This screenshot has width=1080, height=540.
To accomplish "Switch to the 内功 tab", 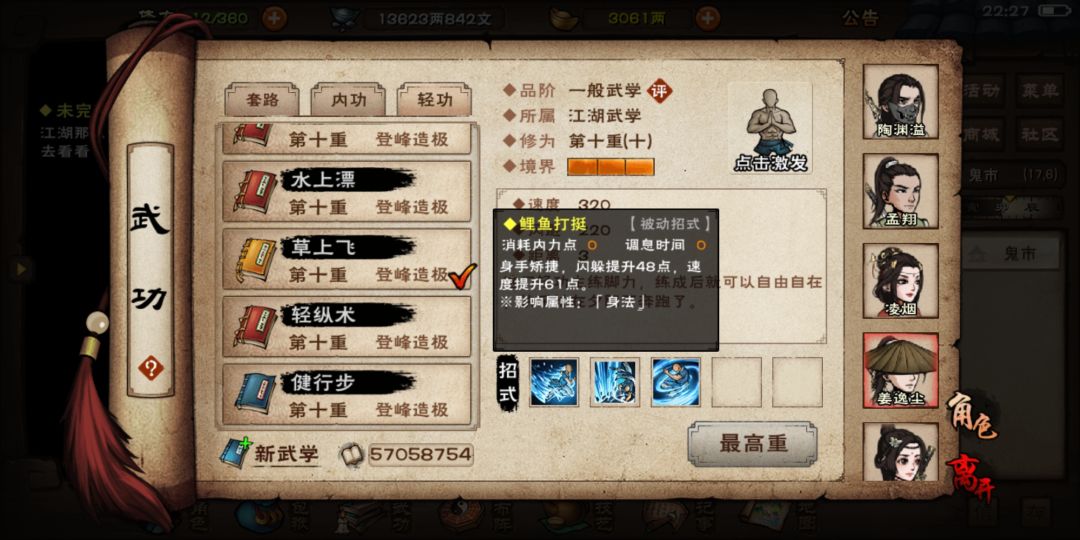I will 349,100.
